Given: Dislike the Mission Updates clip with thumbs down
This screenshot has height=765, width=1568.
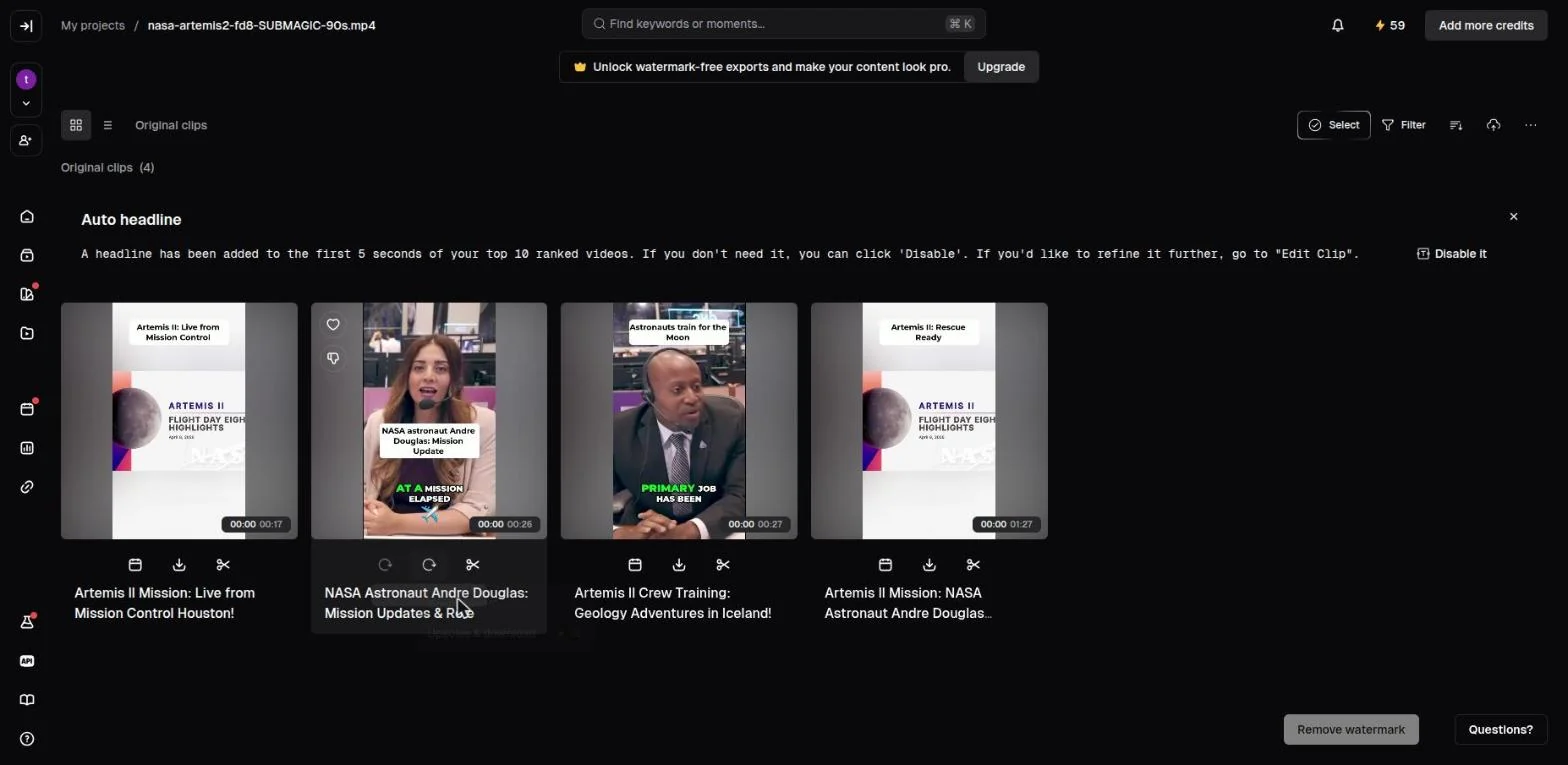Looking at the screenshot, I should [x=333, y=358].
